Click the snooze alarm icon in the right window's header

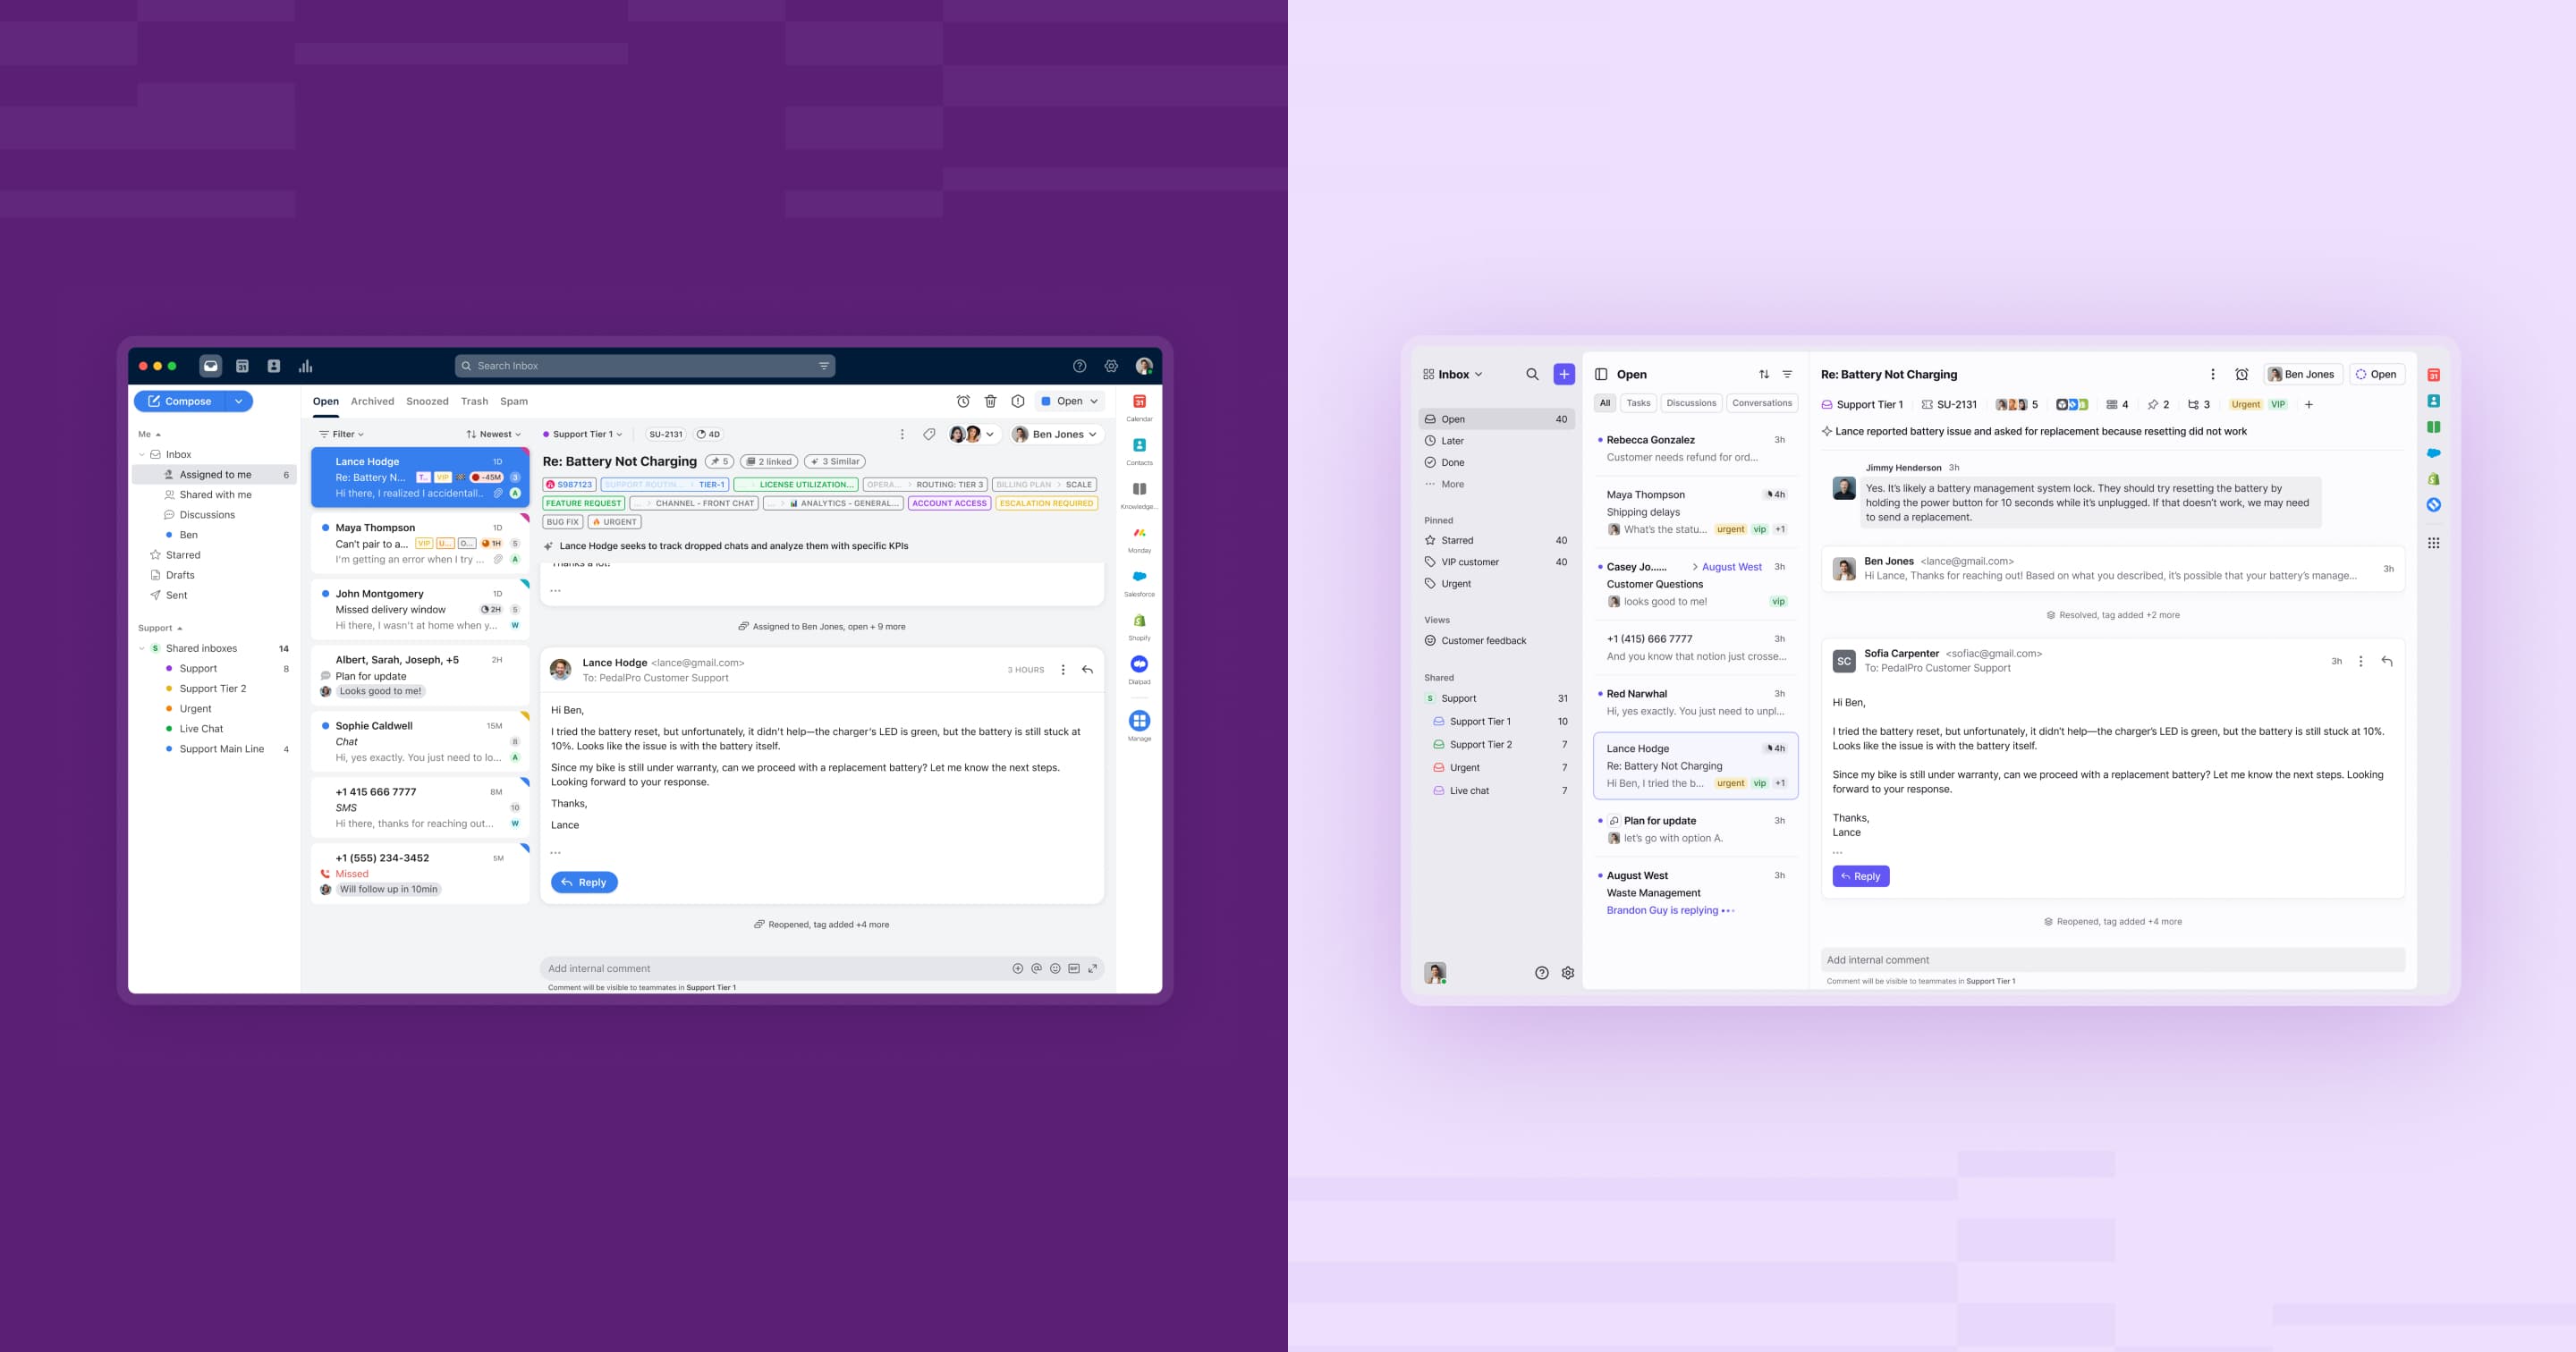[2242, 374]
